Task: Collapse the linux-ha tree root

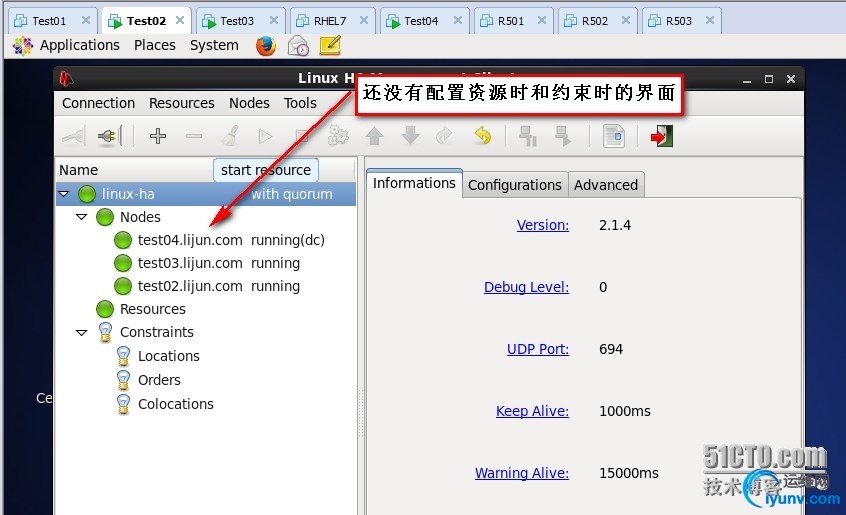Action: pos(64,194)
